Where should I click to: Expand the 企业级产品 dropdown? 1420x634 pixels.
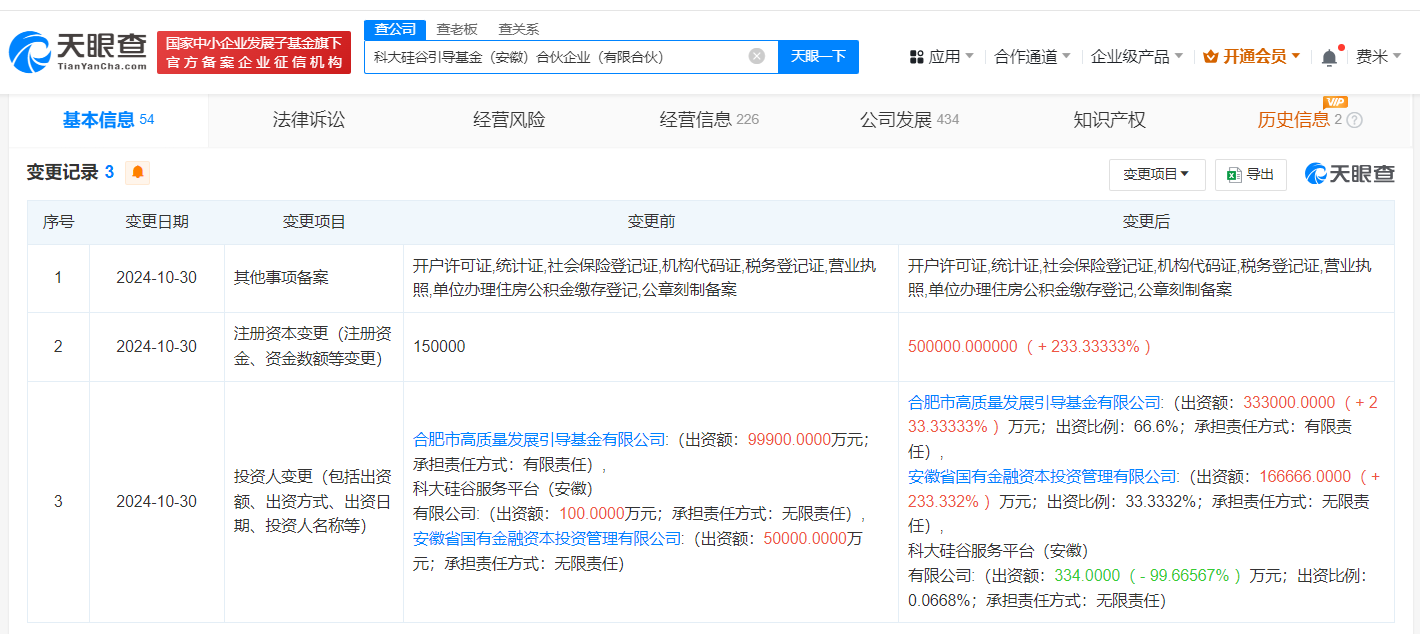pyautogui.click(x=1137, y=57)
